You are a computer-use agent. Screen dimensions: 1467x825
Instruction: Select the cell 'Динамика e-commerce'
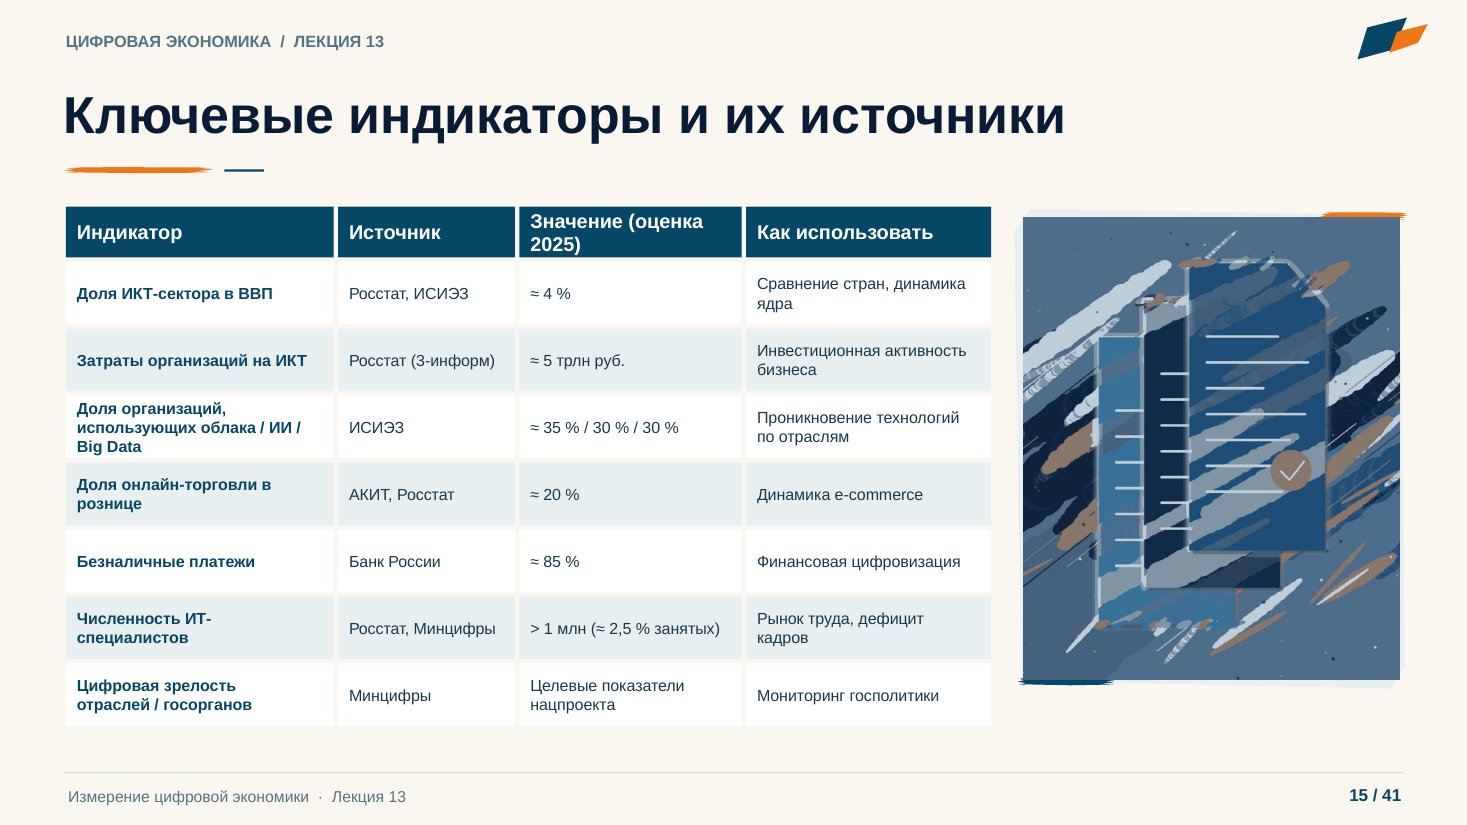coord(868,495)
